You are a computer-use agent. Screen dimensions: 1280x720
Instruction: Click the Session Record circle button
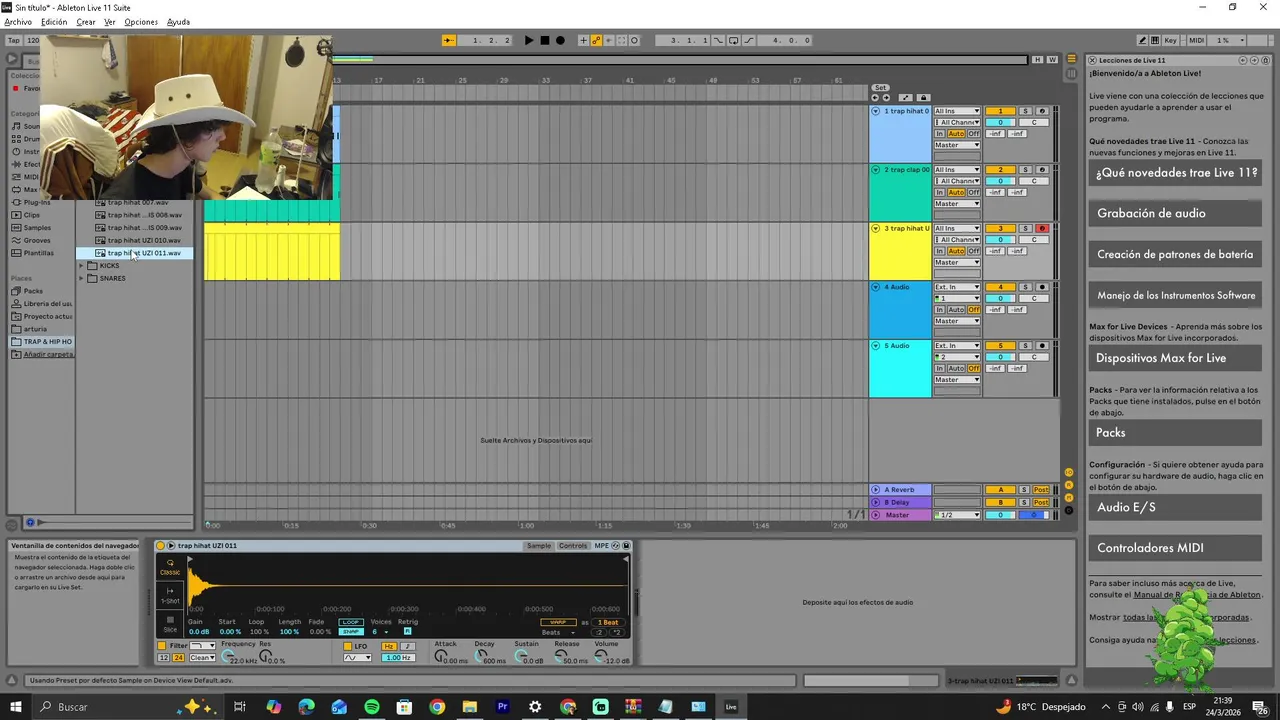coord(634,40)
